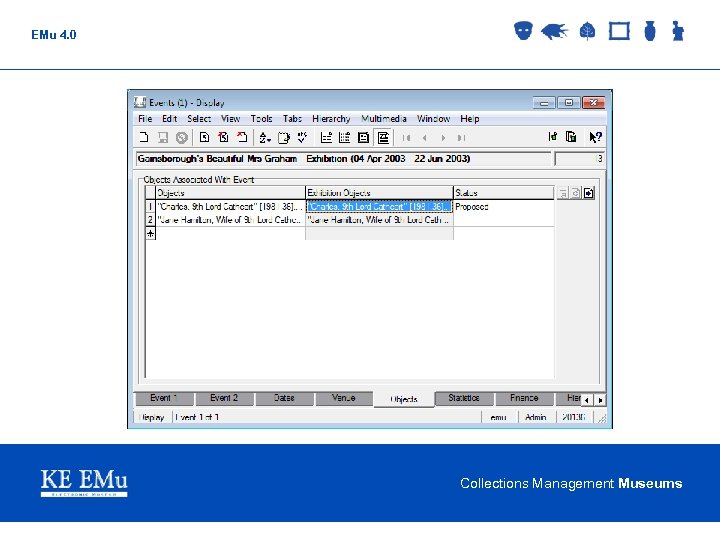Open the Multimedia menu
Screen dimensions: 720x540
click(x=384, y=118)
